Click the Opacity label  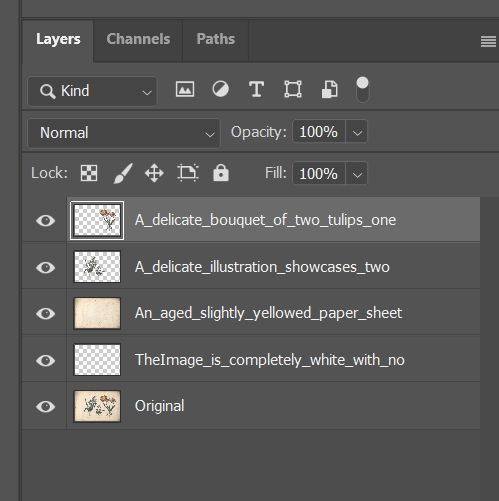tap(258, 132)
